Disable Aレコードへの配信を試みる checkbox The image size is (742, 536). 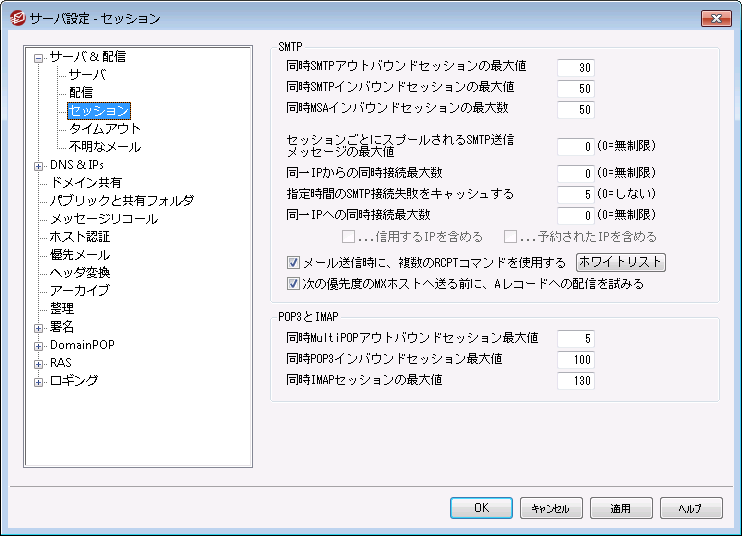(x=293, y=283)
